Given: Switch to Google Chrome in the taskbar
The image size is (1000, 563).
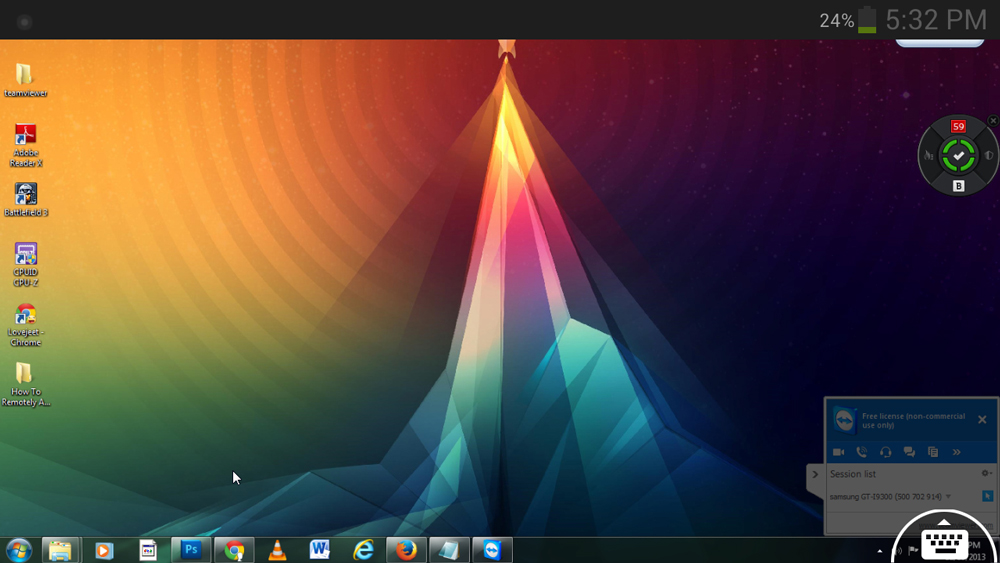Looking at the screenshot, I should coord(234,550).
